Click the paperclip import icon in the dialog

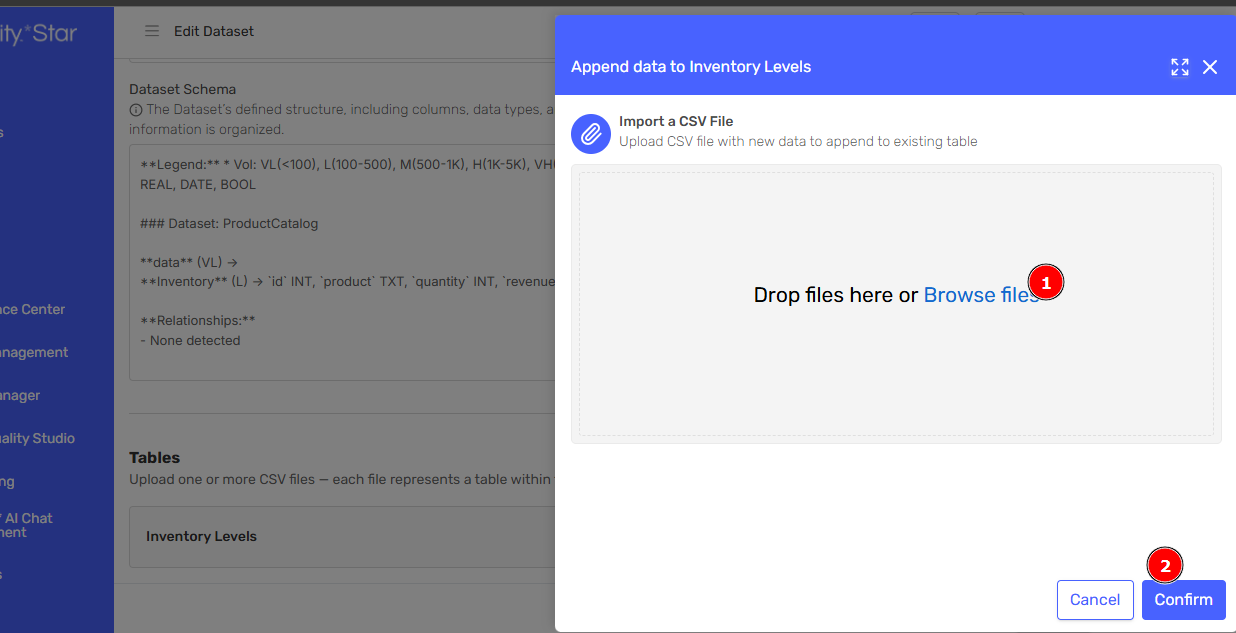coord(590,133)
